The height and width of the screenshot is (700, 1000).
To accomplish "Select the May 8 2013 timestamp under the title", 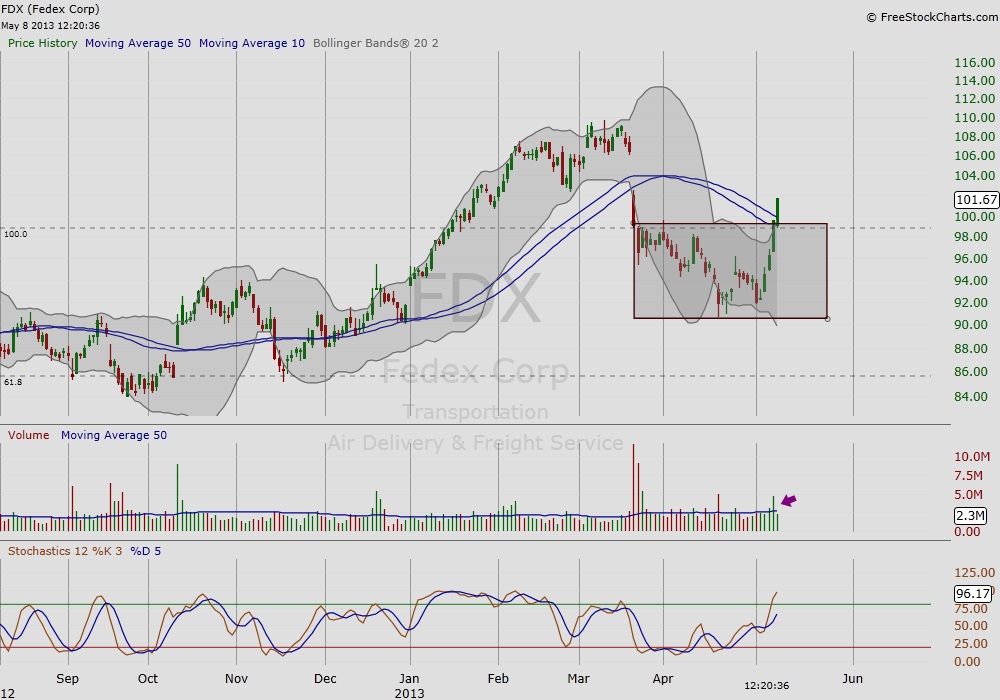I will click(50, 26).
